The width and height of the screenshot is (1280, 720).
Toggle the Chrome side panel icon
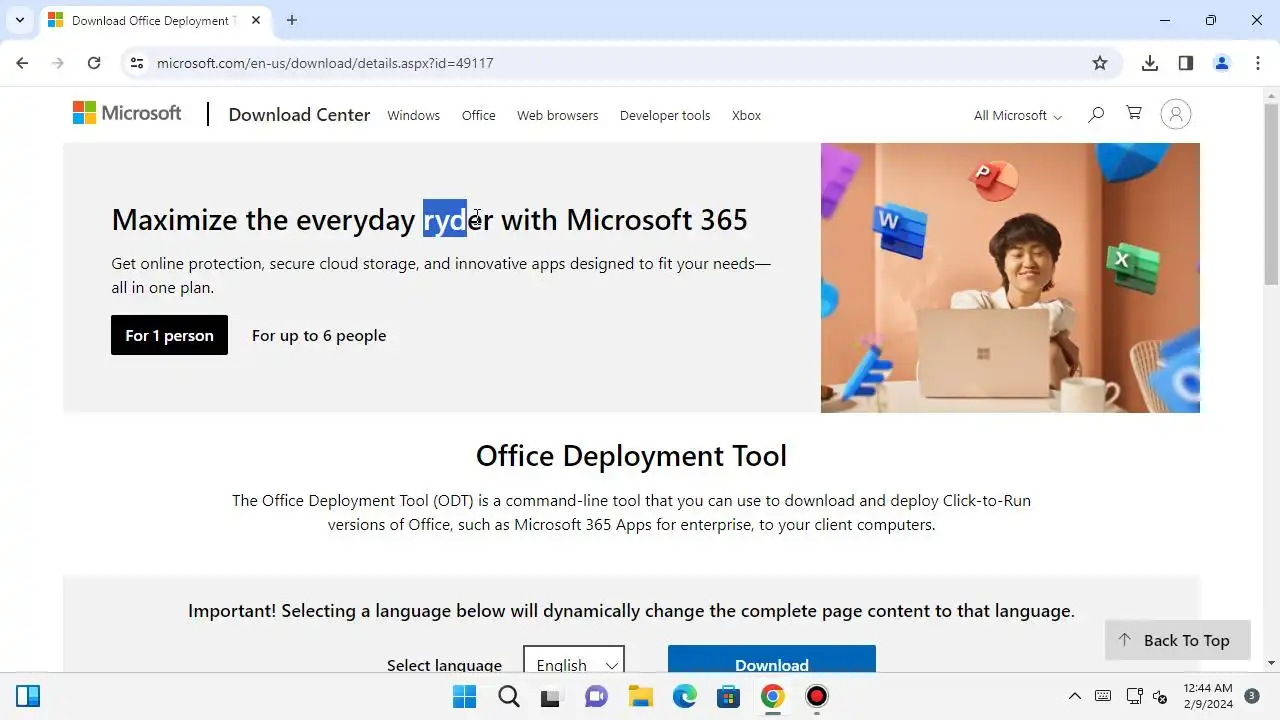(1186, 63)
